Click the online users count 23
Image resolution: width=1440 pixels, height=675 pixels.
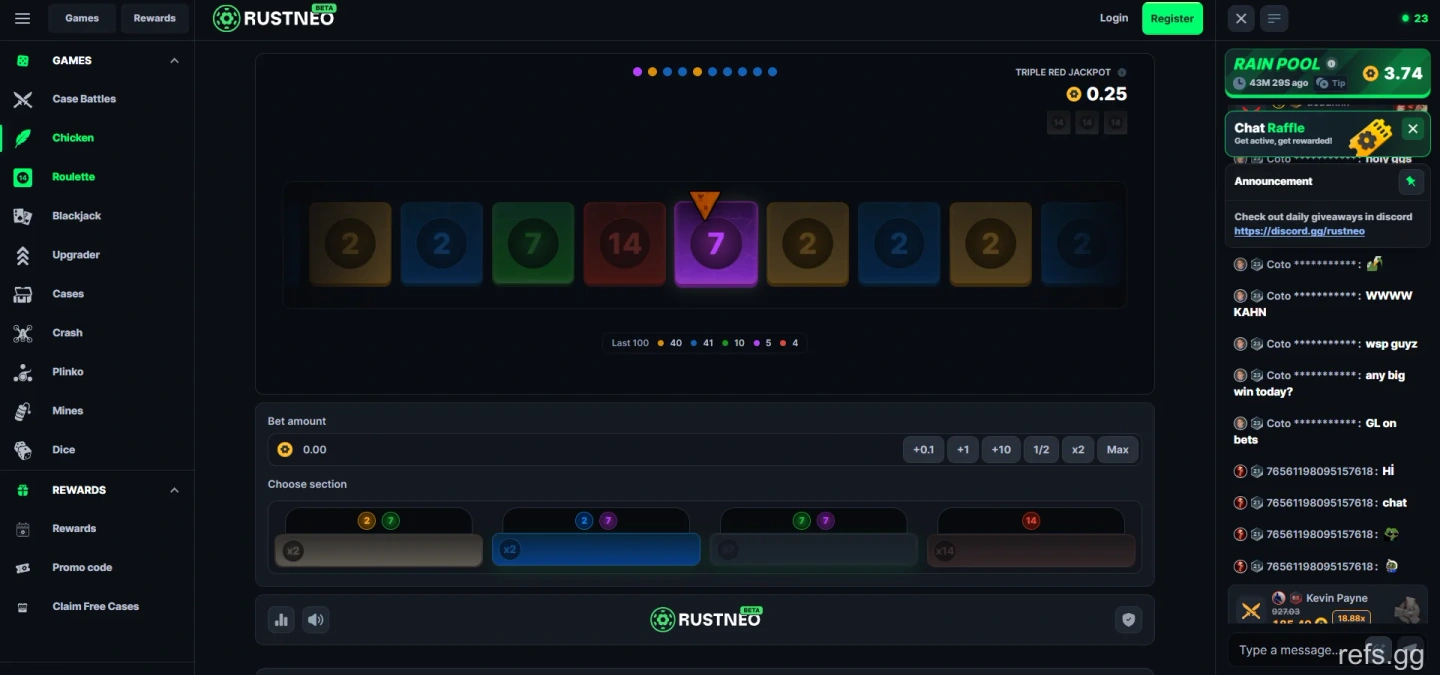point(1415,18)
